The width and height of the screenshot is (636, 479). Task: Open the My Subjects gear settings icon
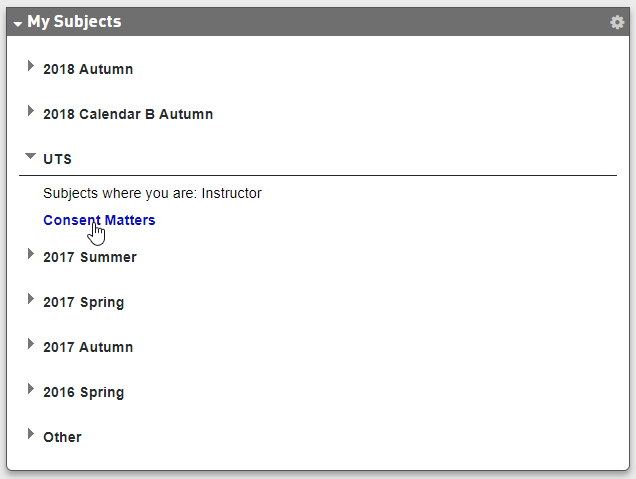pyautogui.click(x=617, y=22)
